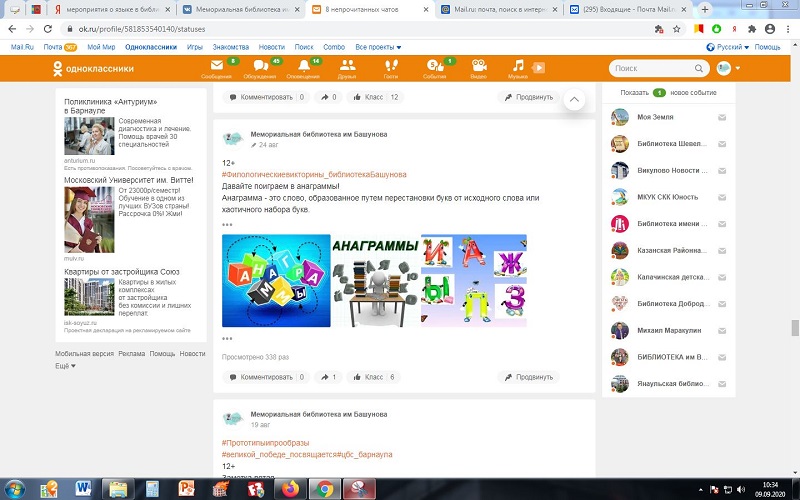Open the АНАГРАММЫ figure at desk image
This screenshot has width=800, height=500.
[376, 281]
